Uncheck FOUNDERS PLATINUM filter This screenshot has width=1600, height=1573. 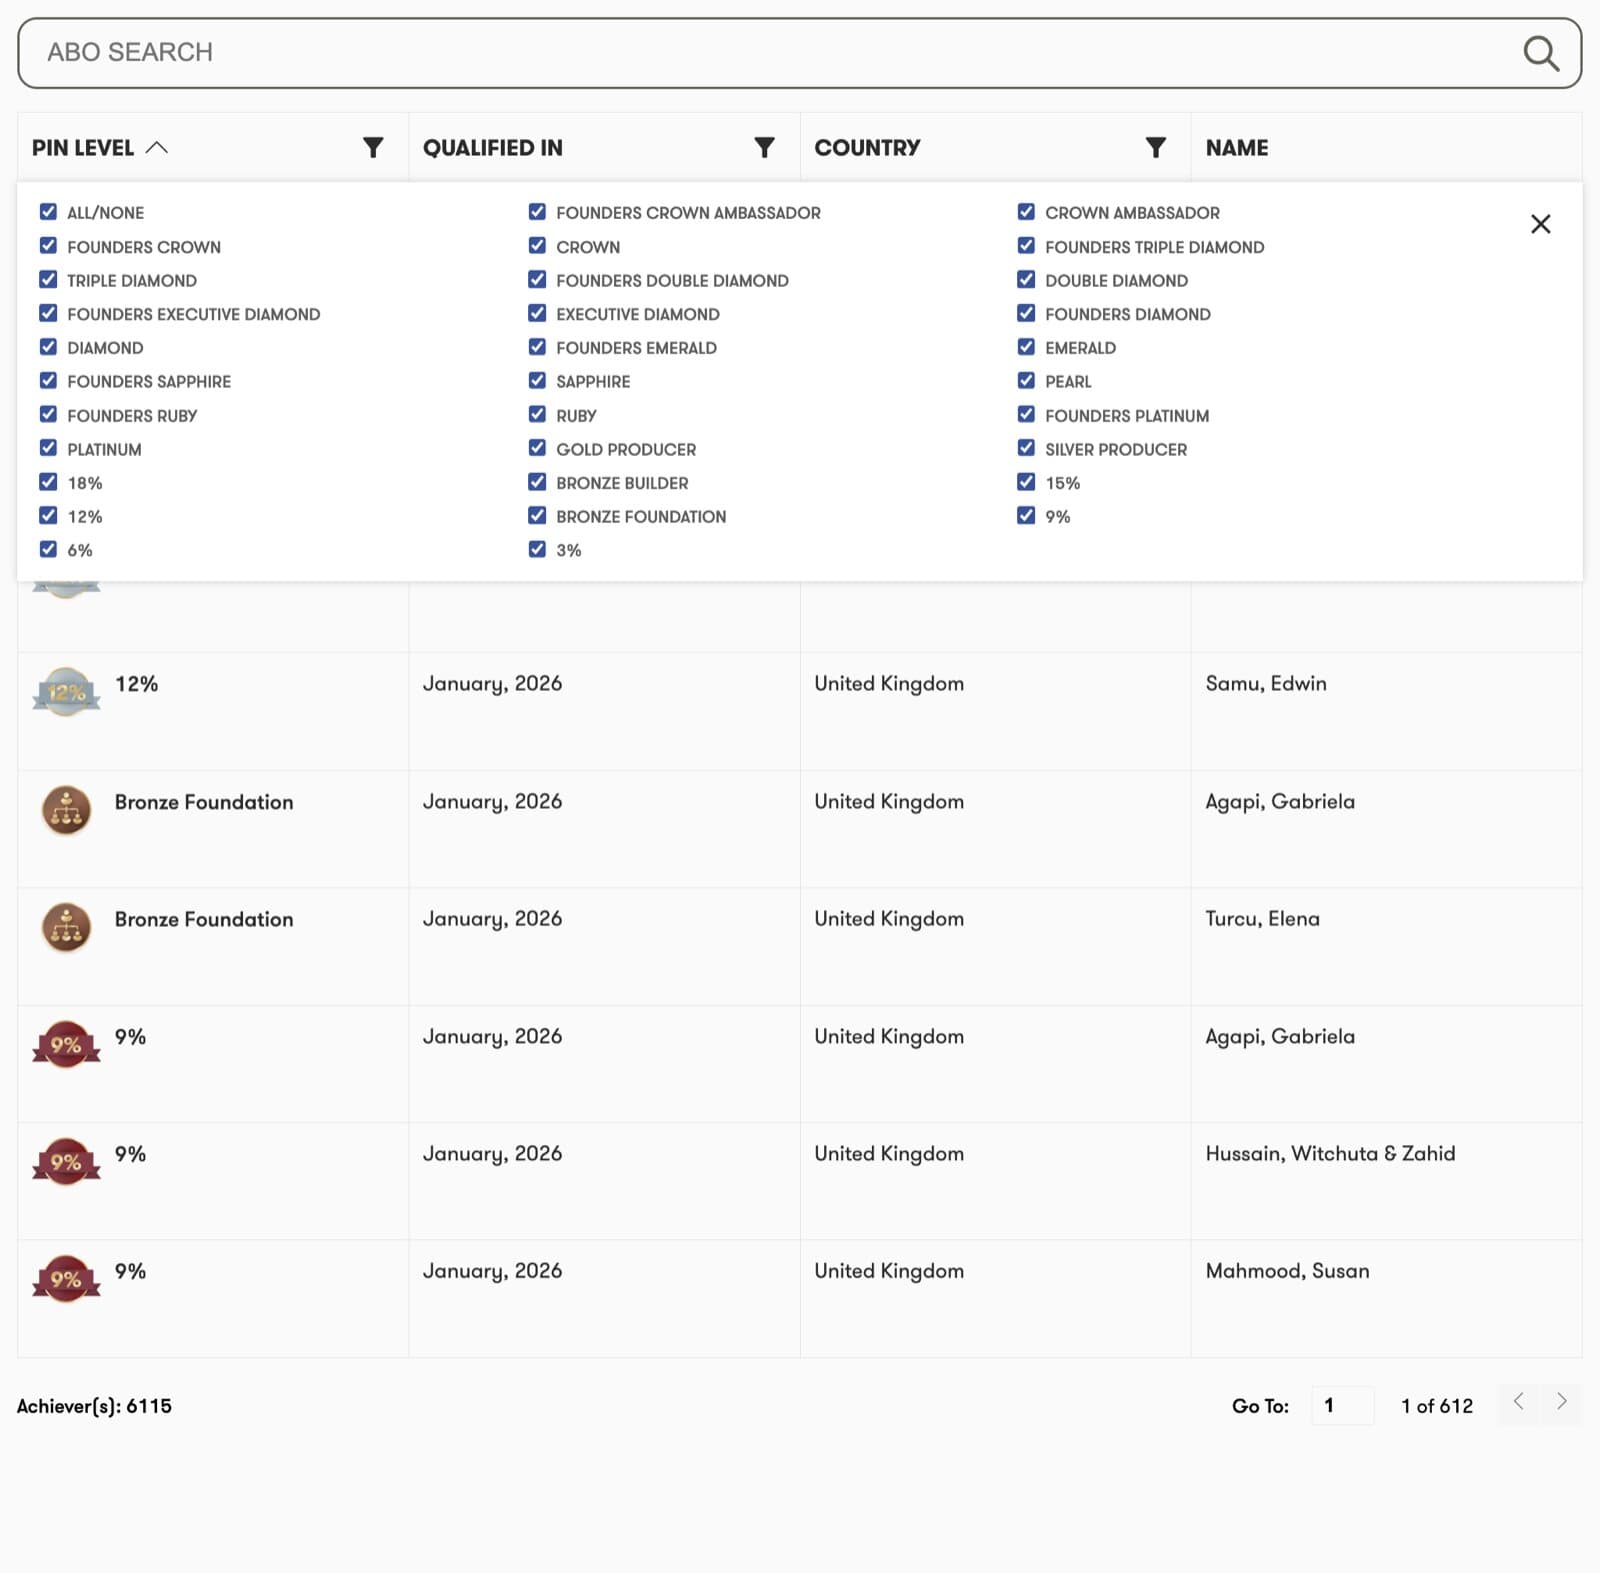point(1026,415)
